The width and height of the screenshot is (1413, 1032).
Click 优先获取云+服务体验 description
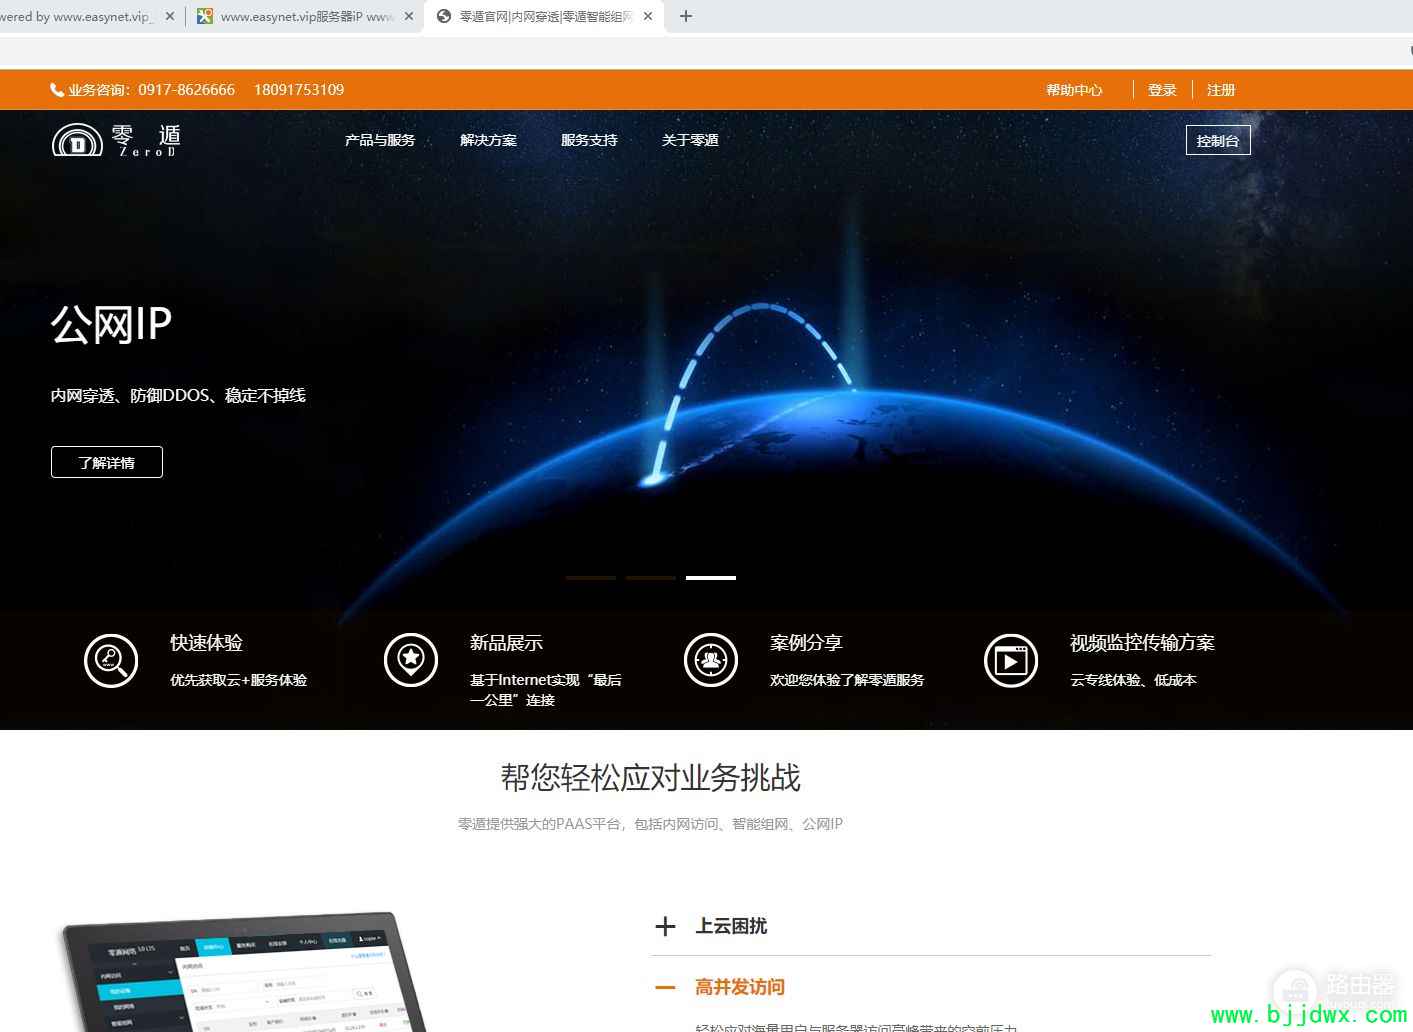(239, 680)
